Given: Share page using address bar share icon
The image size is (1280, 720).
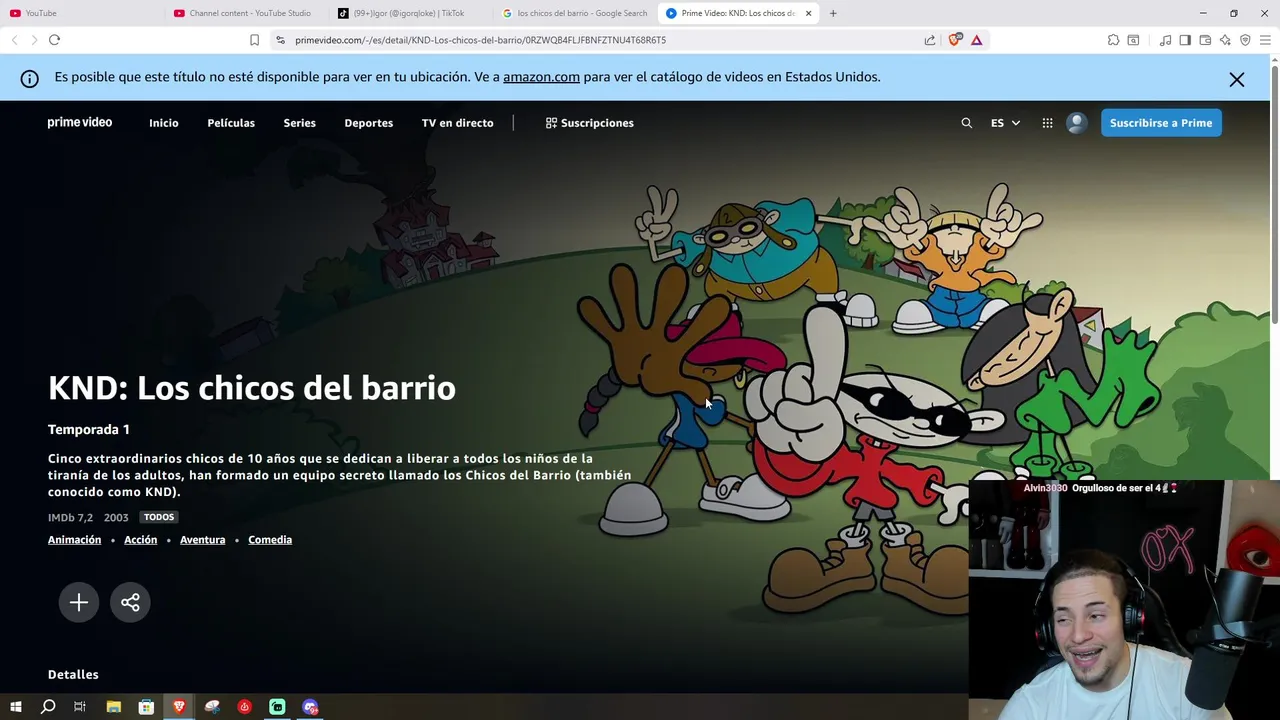Looking at the screenshot, I should coord(930,40).
